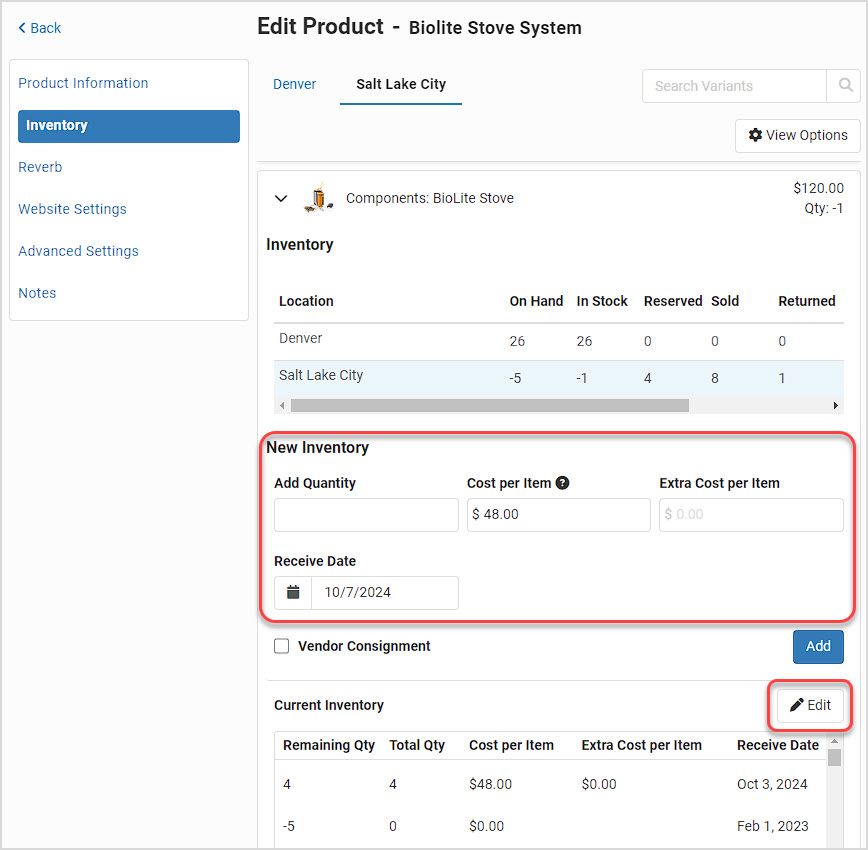The height and width of the screenshot is (850, 868).
Task: Select the Denver row in inventory table
Action: [x=559, y=342]
